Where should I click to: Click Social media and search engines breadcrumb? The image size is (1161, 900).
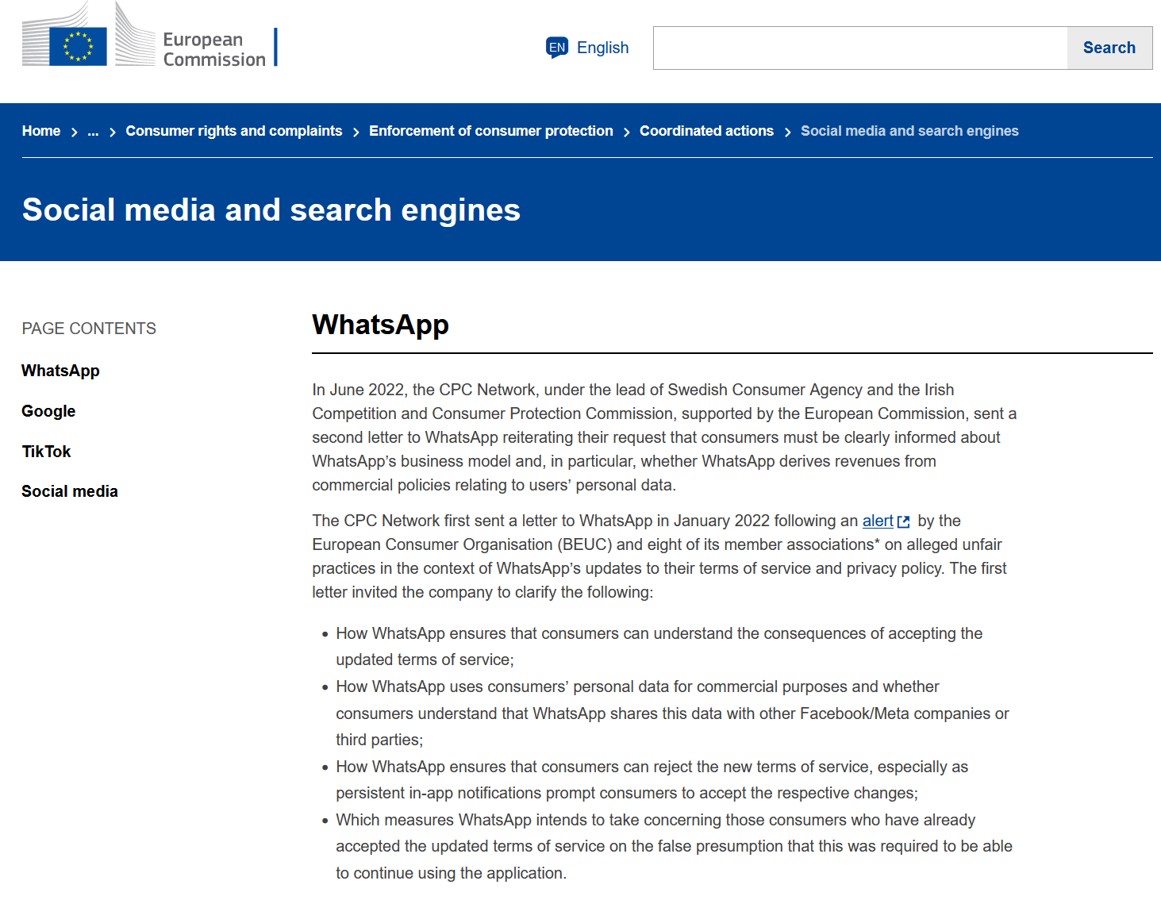click(909, 131)
